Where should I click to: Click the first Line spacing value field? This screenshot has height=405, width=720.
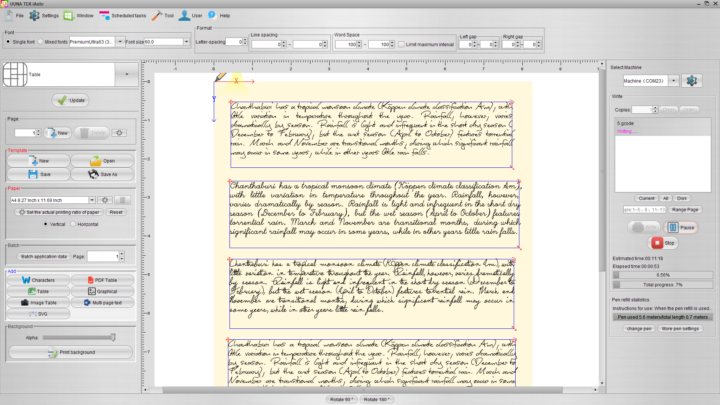click(266, 45)
